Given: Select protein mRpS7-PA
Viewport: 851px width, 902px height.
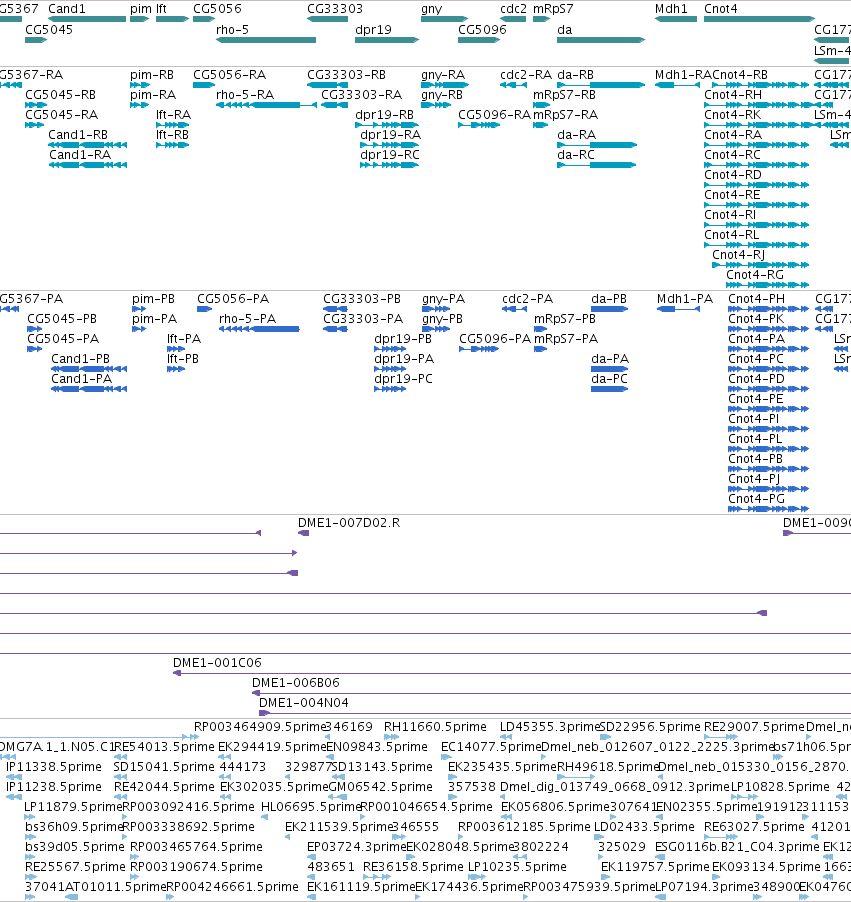Looking at the screenshot, I should 566,338.
